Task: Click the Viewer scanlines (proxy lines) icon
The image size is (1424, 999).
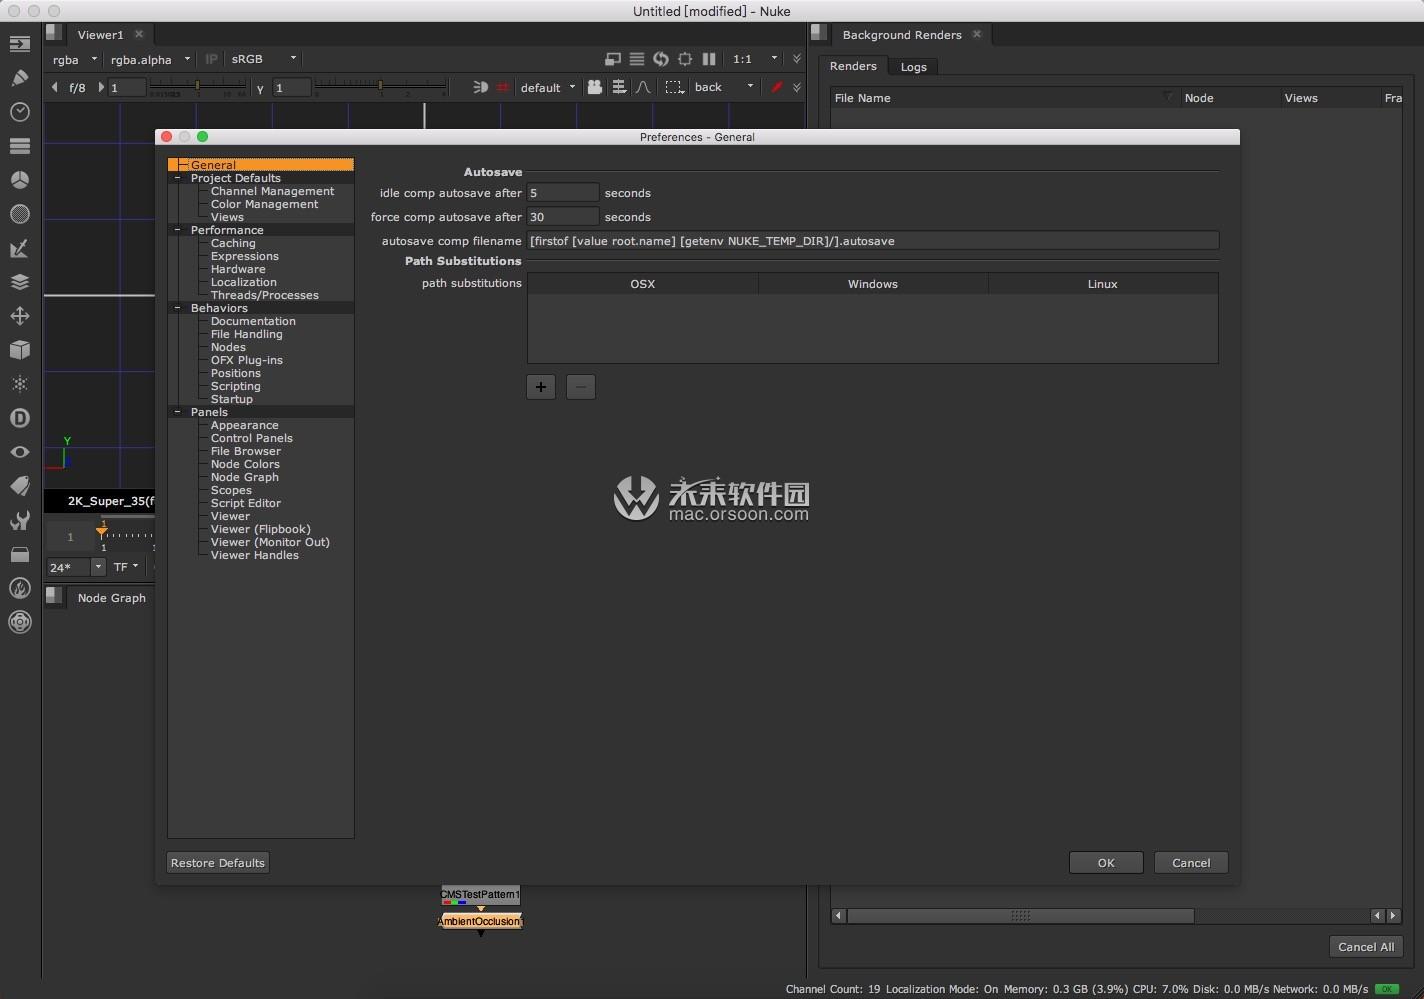Action: click(637, 59)
